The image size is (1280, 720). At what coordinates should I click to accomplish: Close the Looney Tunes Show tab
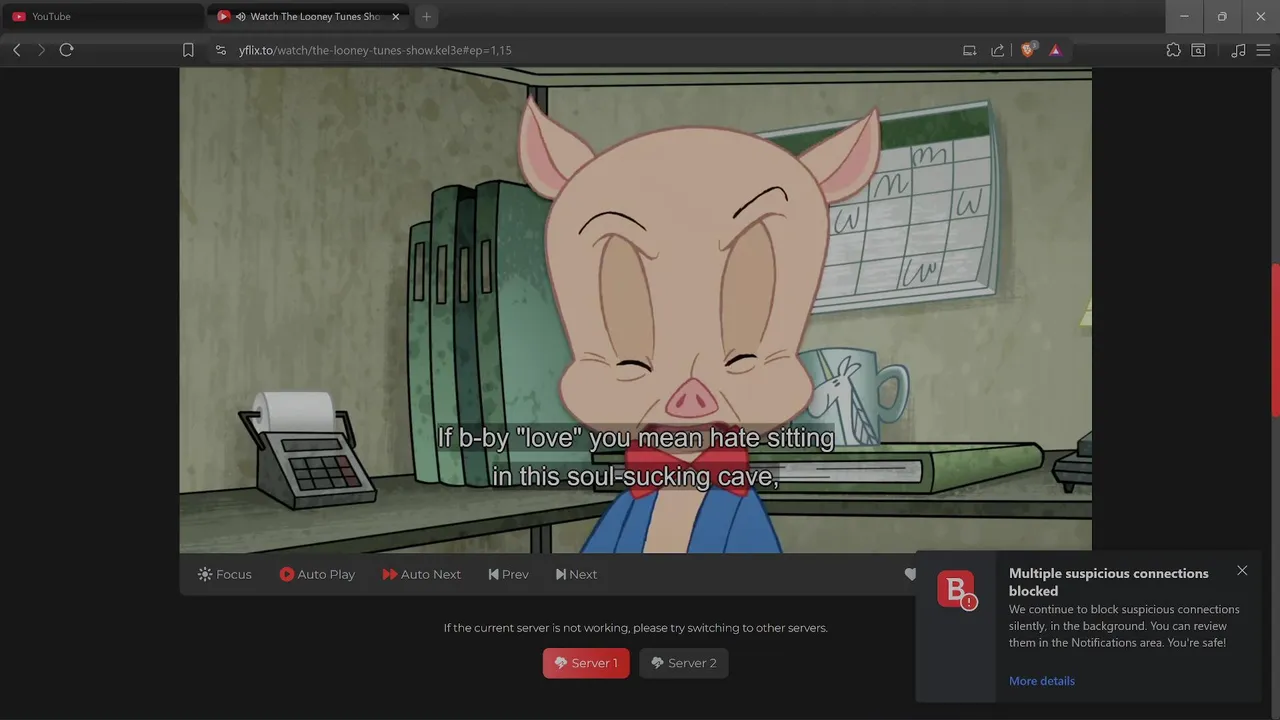(396, 16)
